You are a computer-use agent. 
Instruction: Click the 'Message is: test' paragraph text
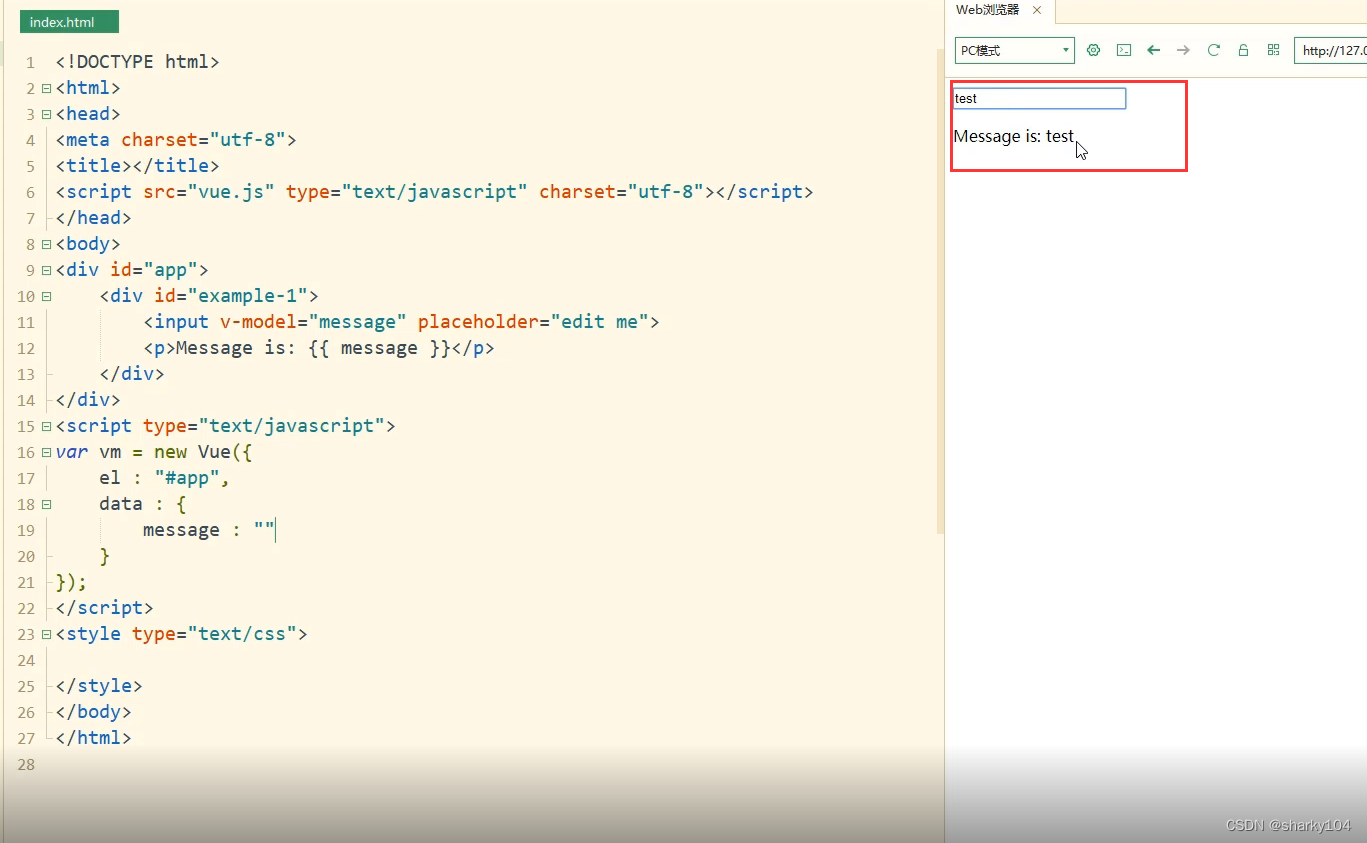point(1014,136)
